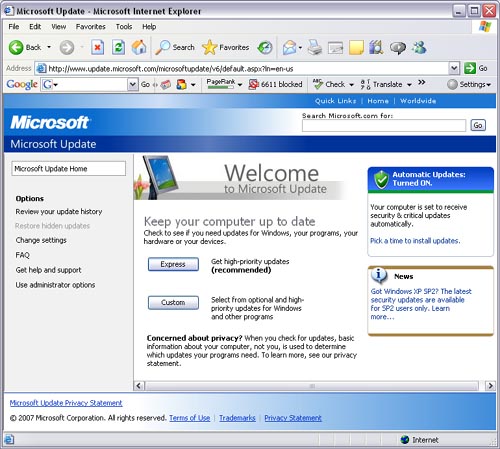This screenshot has height=449, width=500.
Task: Click the Internet zone globe in status bar
Action: pyautogui.click(x=405, y=440)
